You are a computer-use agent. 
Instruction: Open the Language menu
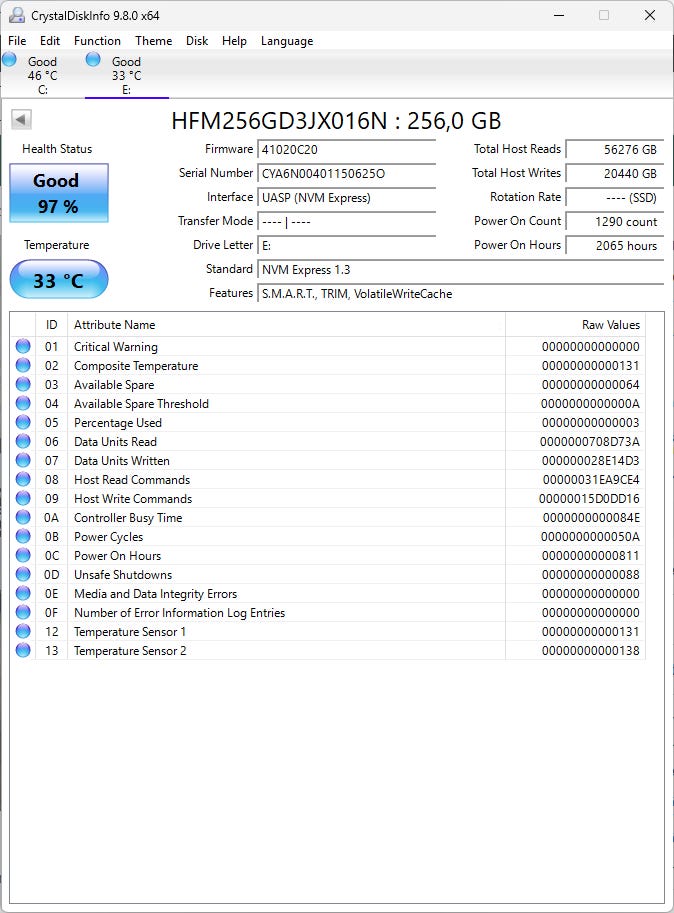pyautogui.click(x=287, y=41)
